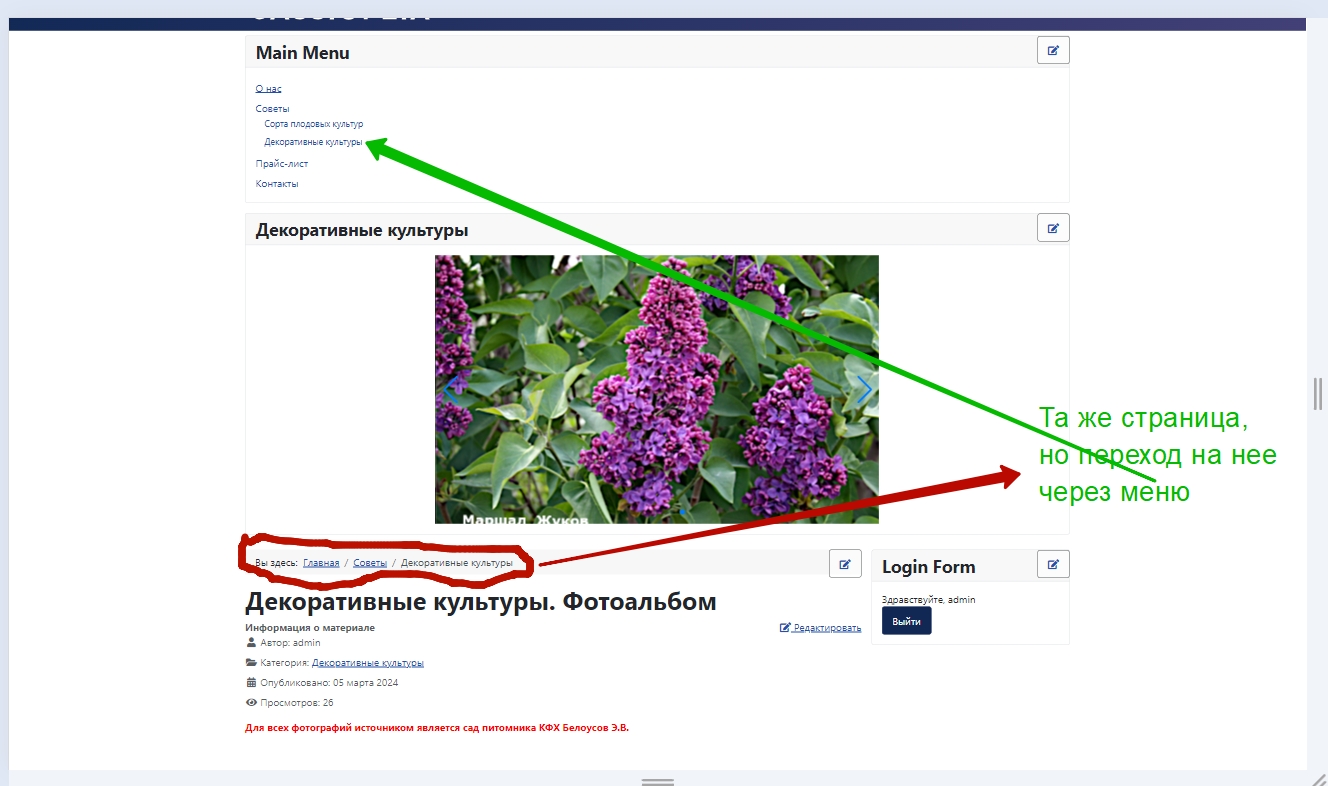Image resolution: width=1328 pixels, height=786 pixels.
Task: Show the previous slide with the left arrow
Action: pos(450,390)
